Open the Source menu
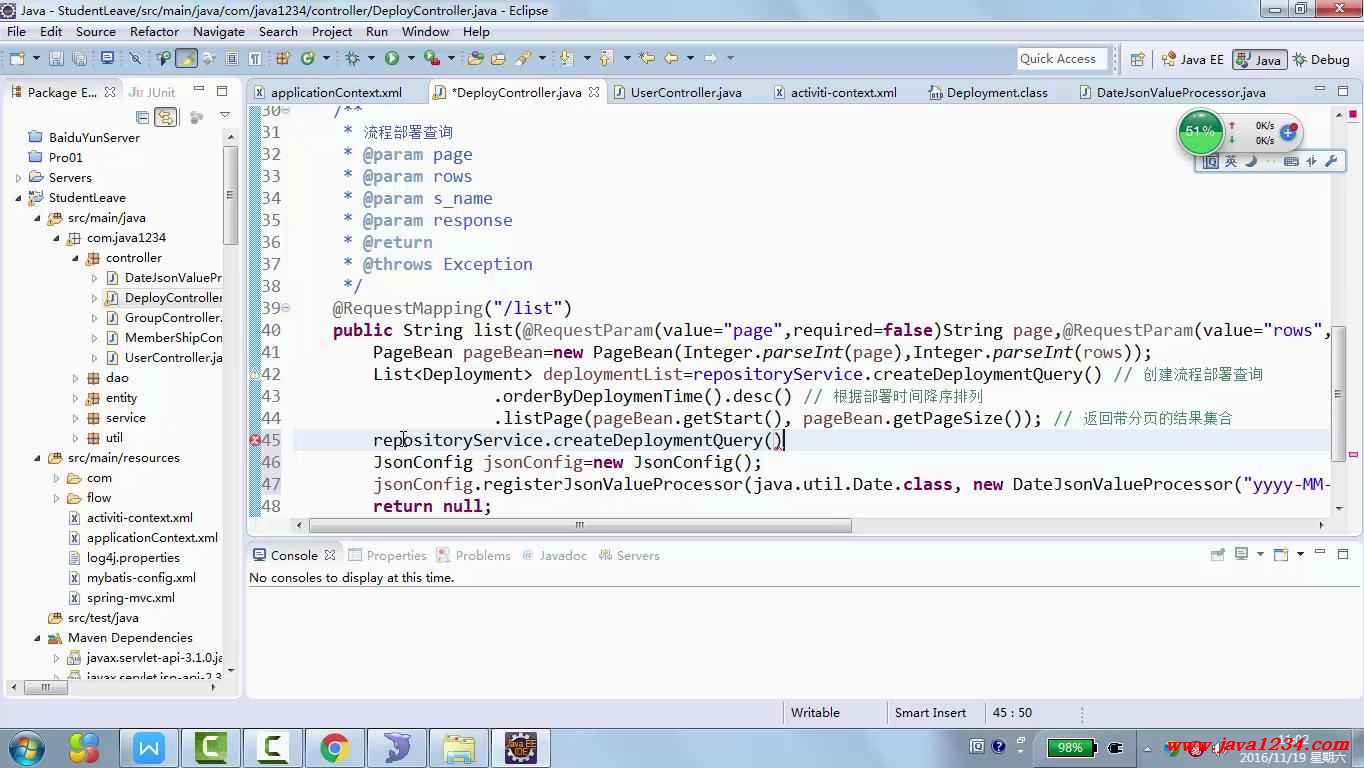Viewport: 1364px width, 768px height. click(x=96, y=31)
